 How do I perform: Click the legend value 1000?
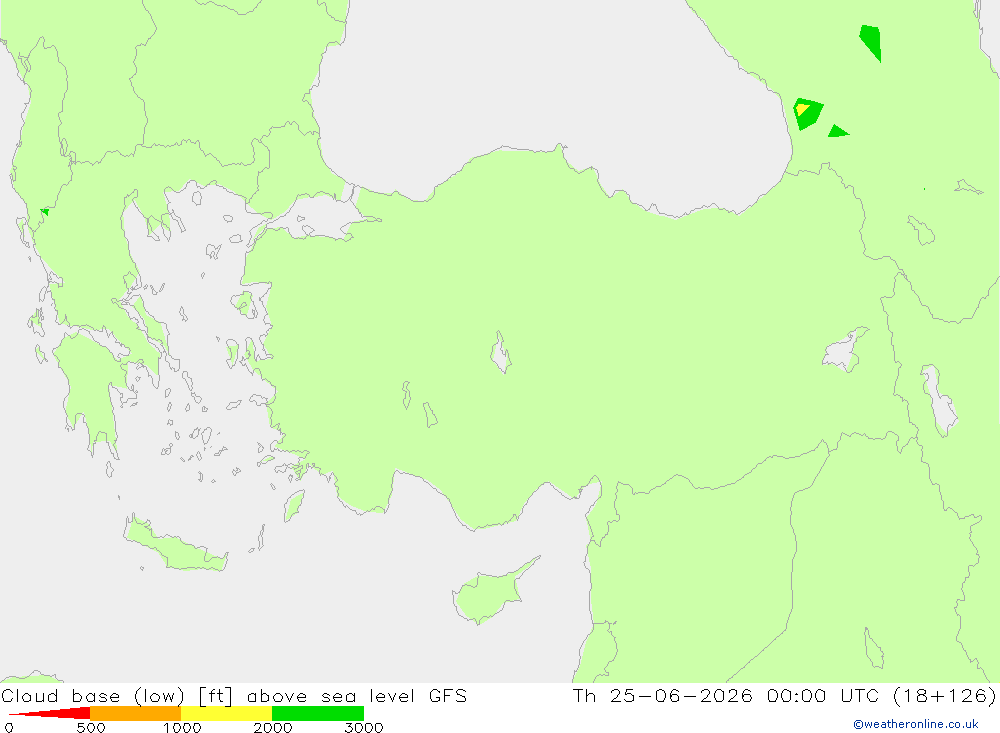point(182,727)
